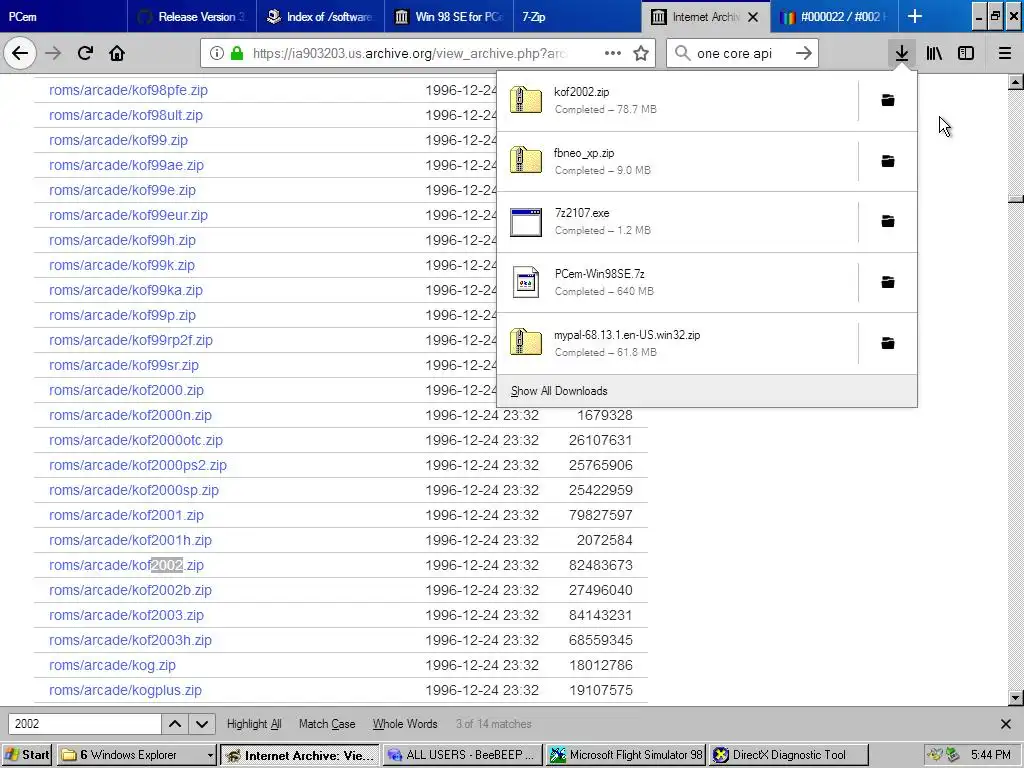Image resolution: width=1024 pixels, height=768 pixels.
Task: Click the green secure padlock icon
Action: pos(236,53)
